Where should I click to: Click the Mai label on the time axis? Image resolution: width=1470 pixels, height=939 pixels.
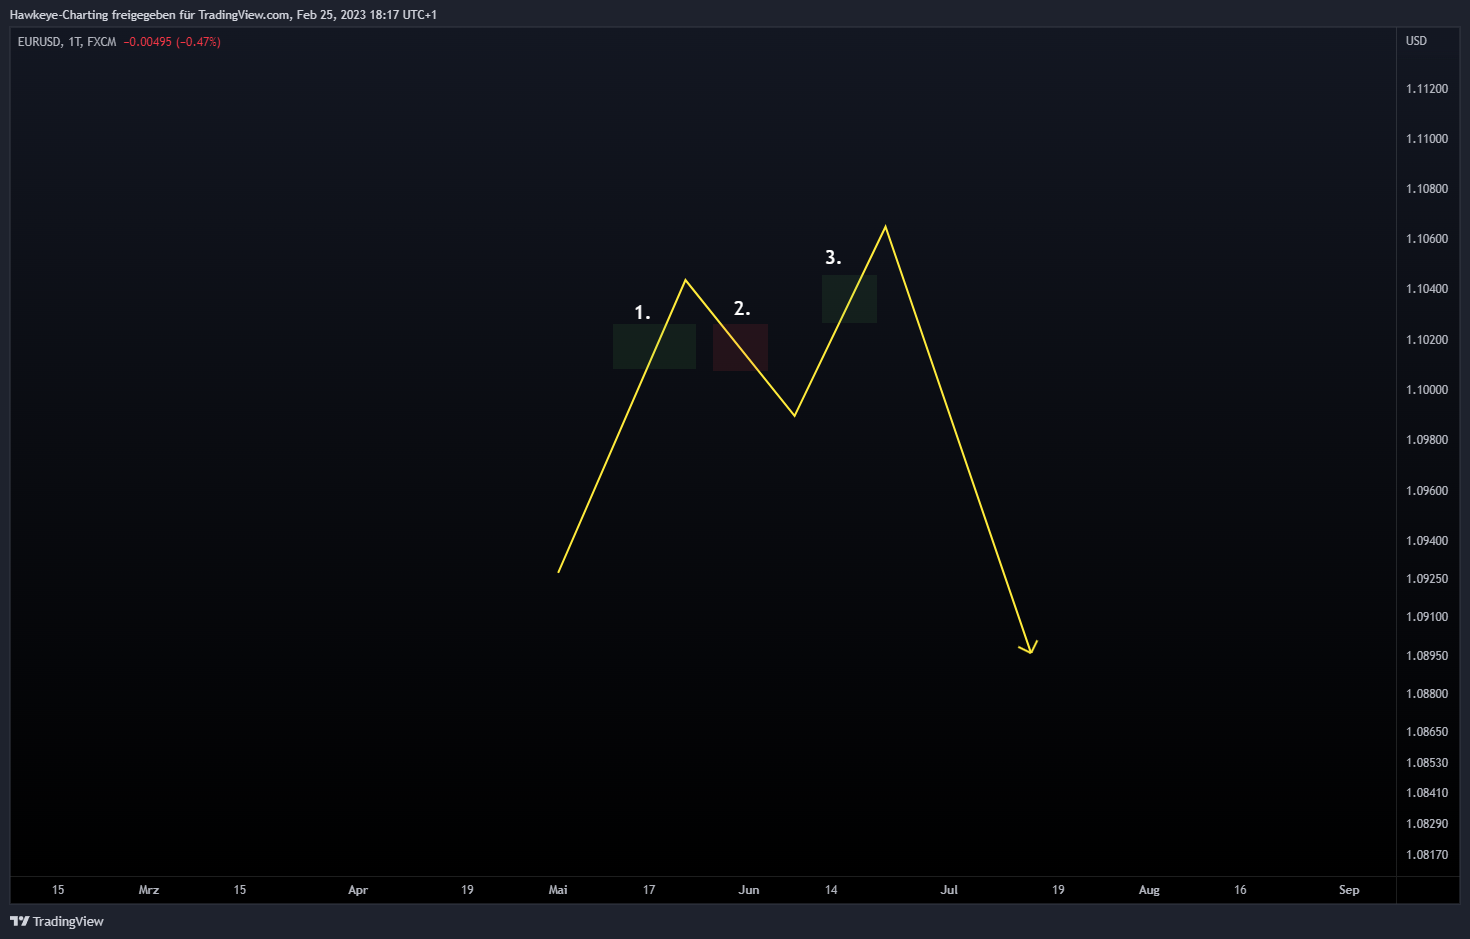pos(558,890)
